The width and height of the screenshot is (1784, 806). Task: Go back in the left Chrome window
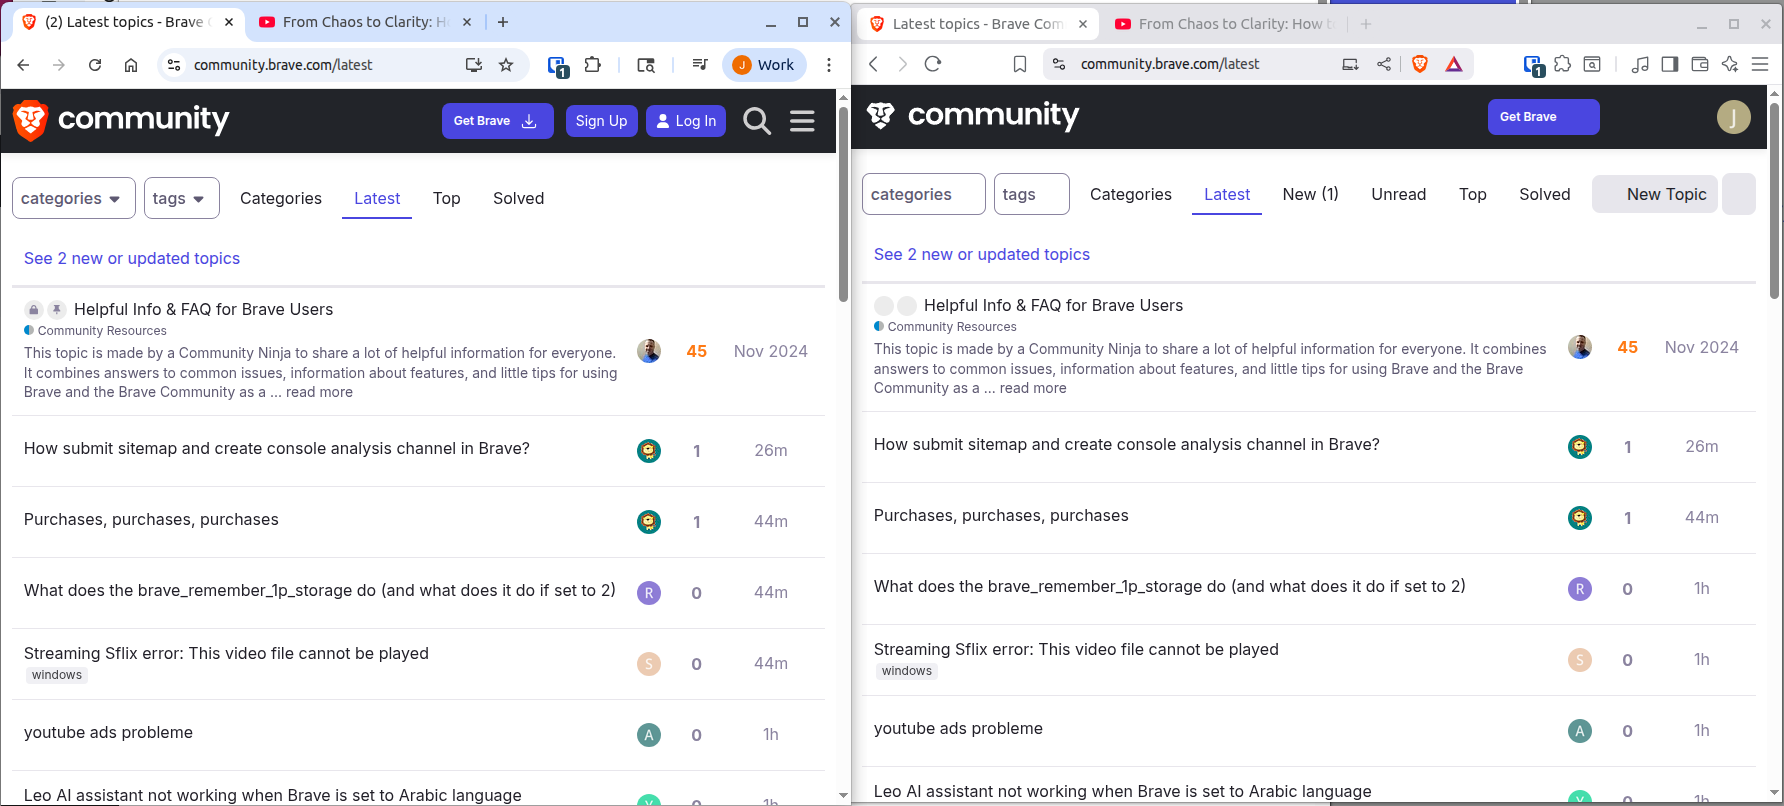[23, 65]
